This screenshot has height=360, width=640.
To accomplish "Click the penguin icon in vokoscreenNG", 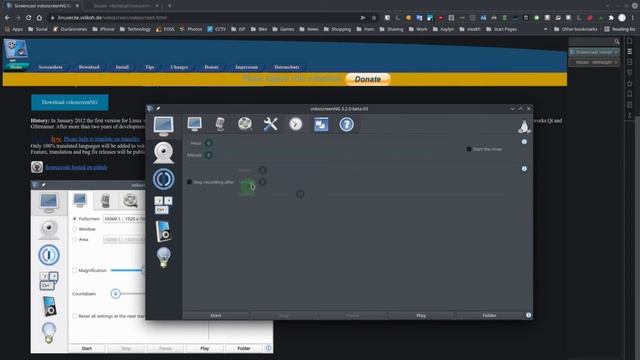I will (x=524, y=127).
